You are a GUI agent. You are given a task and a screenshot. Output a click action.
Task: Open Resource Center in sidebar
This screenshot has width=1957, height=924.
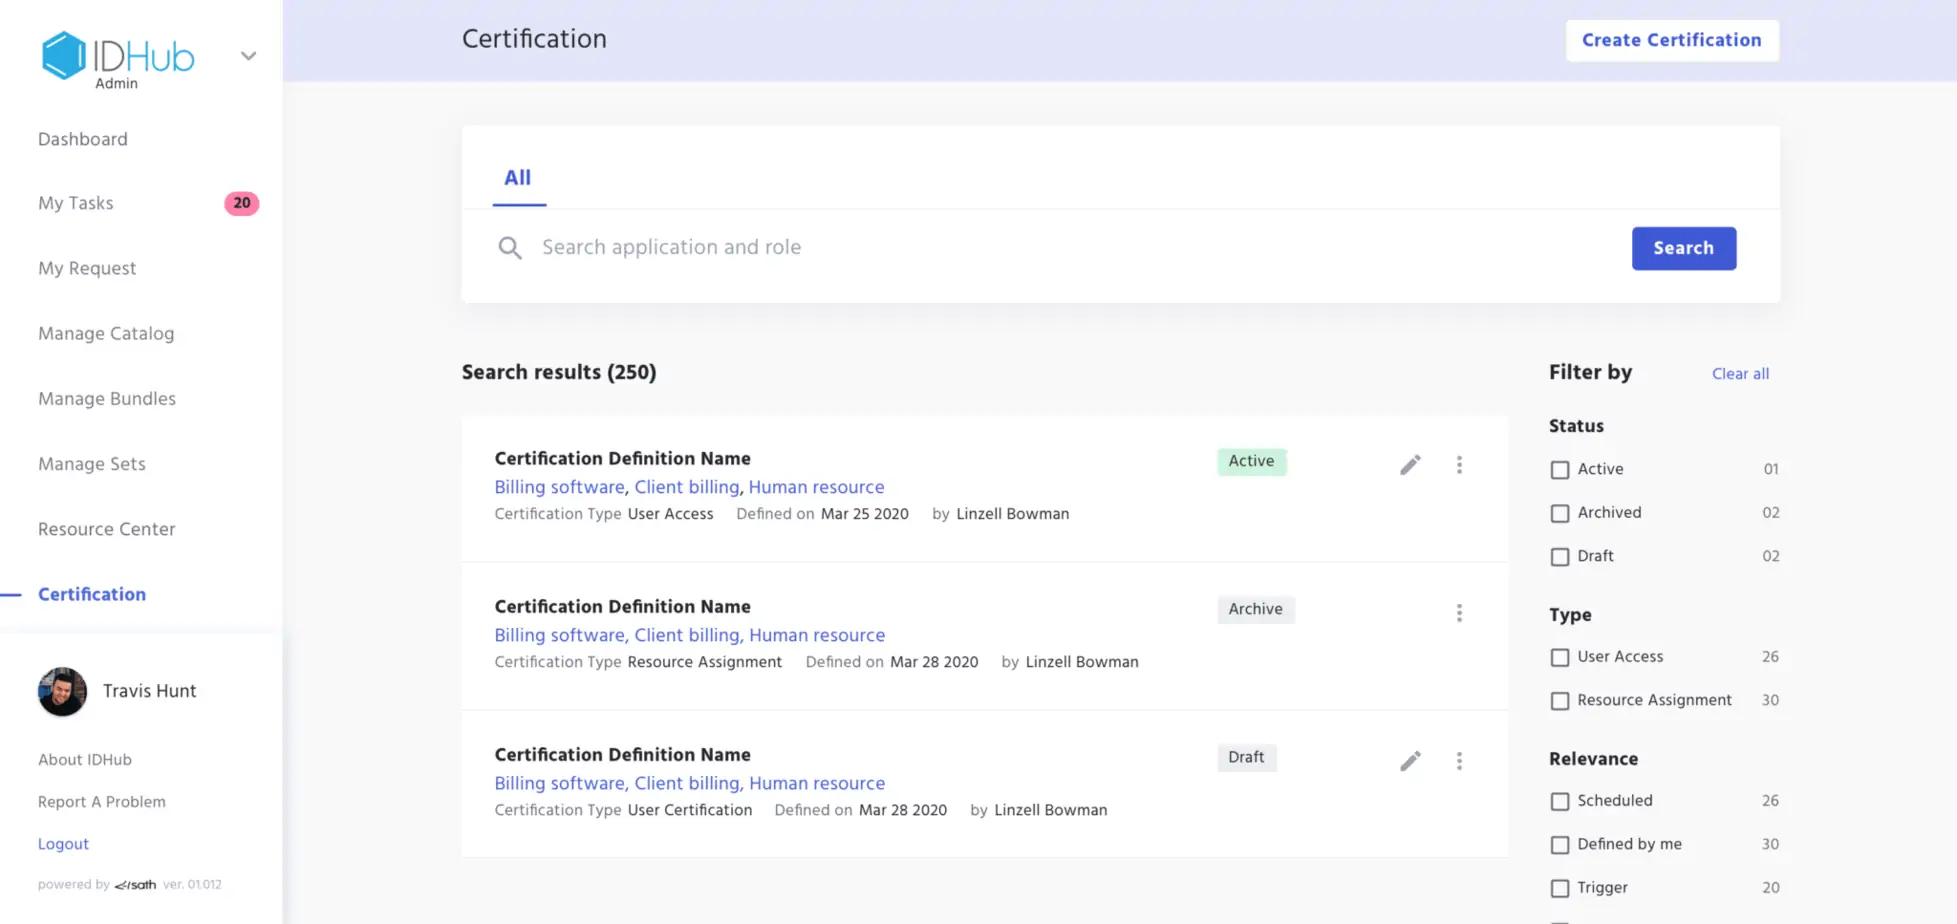(107, 529)
